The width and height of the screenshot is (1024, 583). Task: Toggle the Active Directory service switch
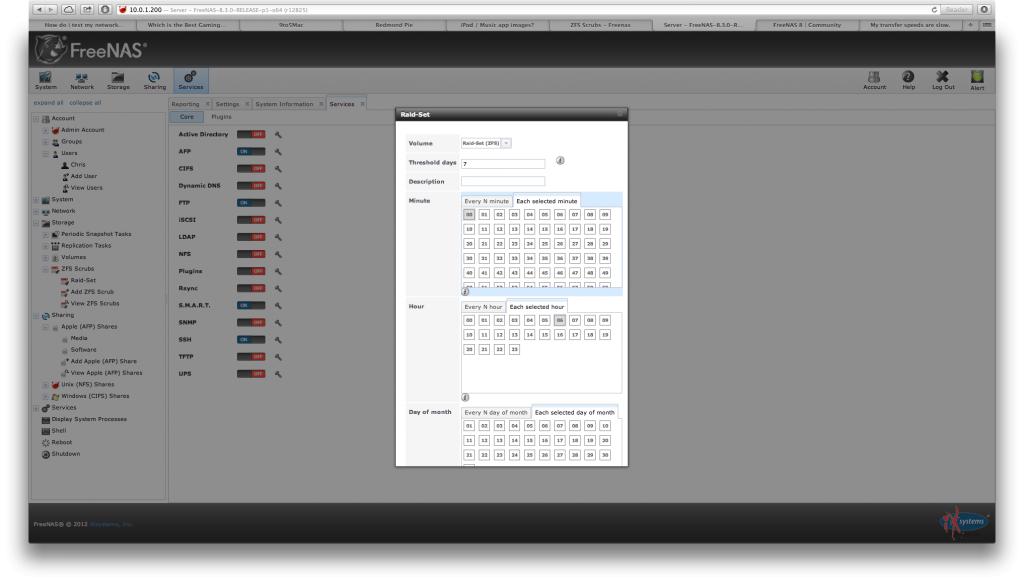point(251,134)
